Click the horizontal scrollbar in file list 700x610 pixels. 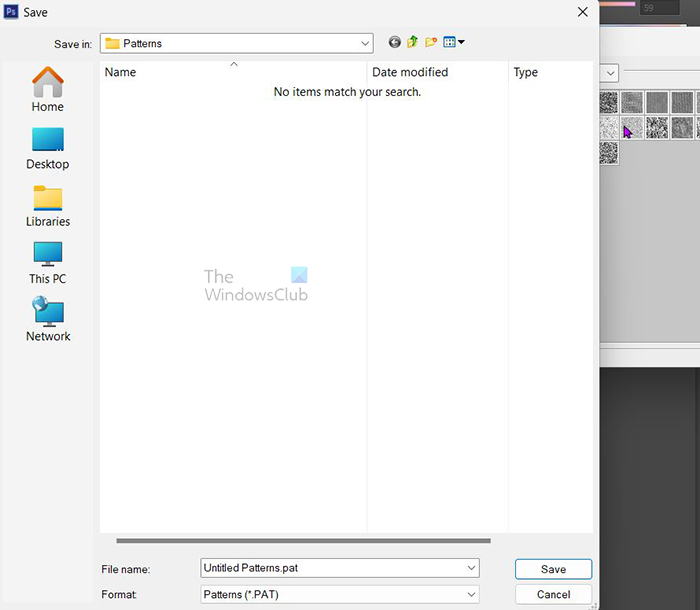coord(304,540)
